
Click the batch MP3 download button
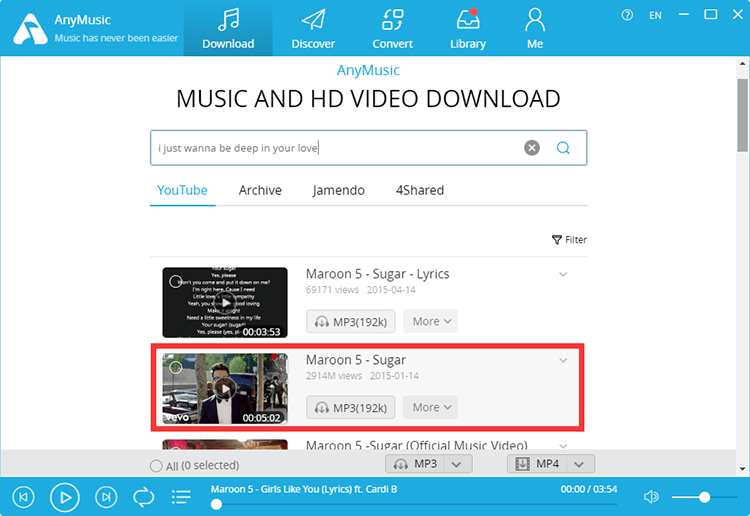click(415, 464)
